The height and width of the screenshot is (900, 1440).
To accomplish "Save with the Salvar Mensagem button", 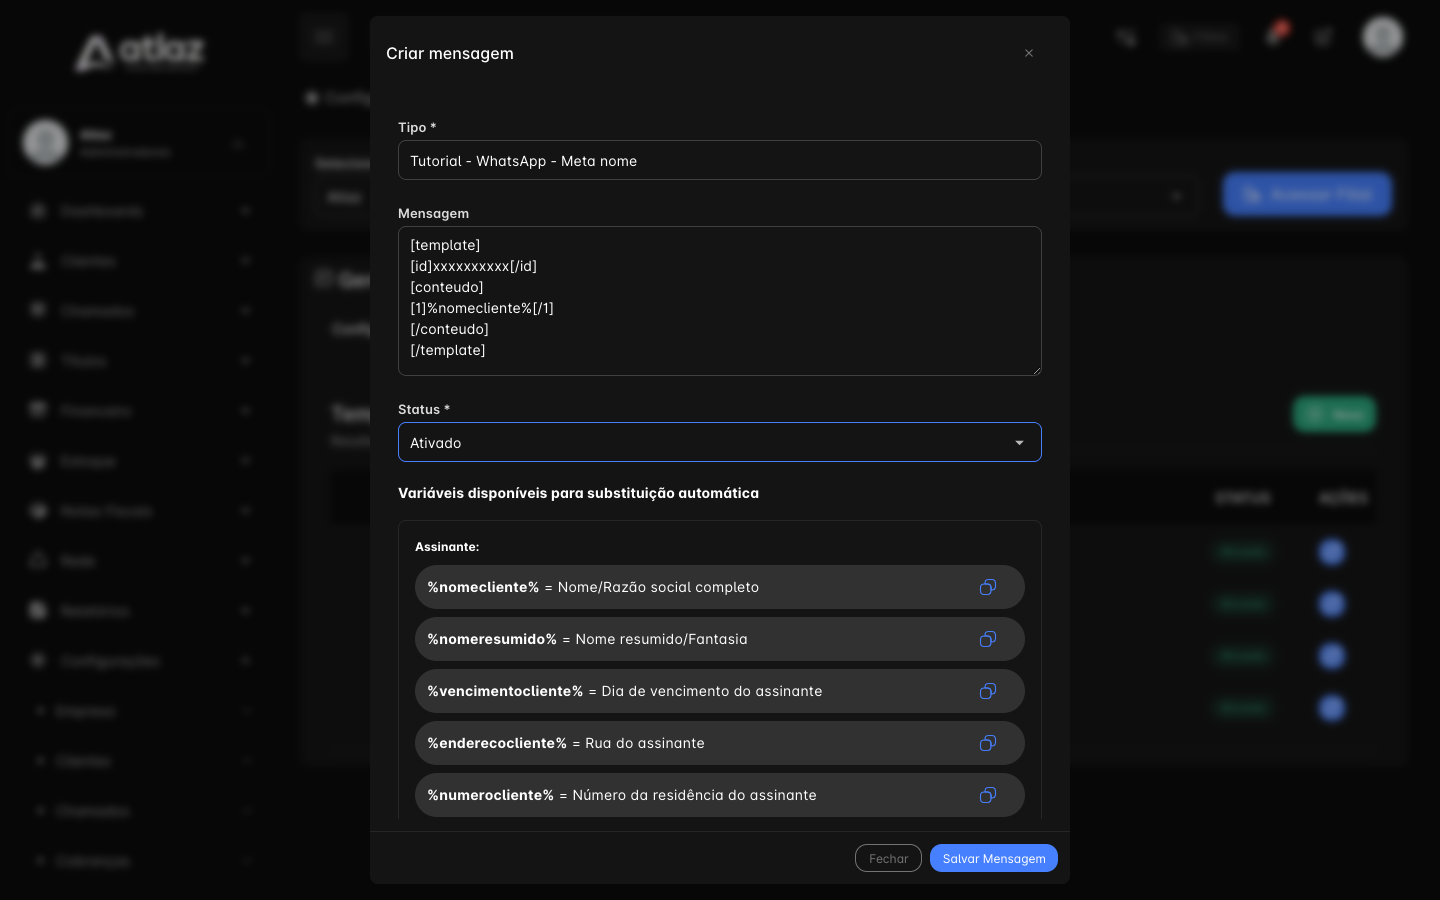I will (x=994, y=858).
